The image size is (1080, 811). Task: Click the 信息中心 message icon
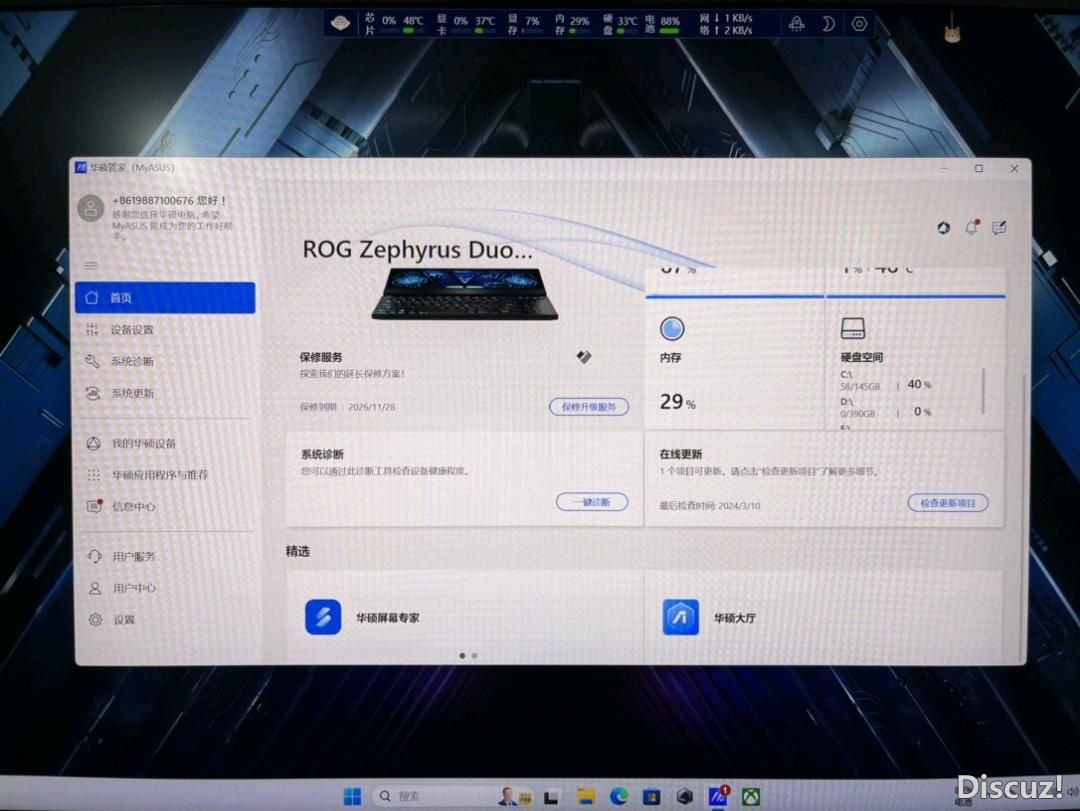tap(94, 506)
